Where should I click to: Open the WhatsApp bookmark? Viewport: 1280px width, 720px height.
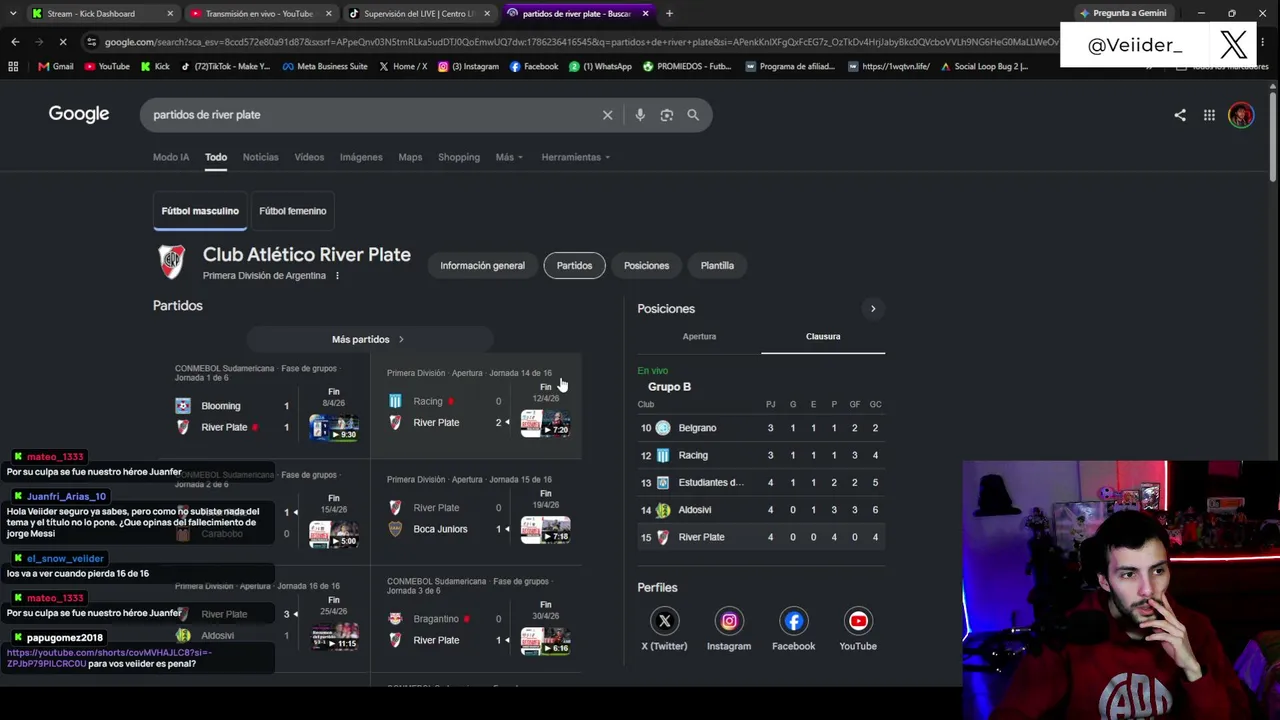point(602,67)
